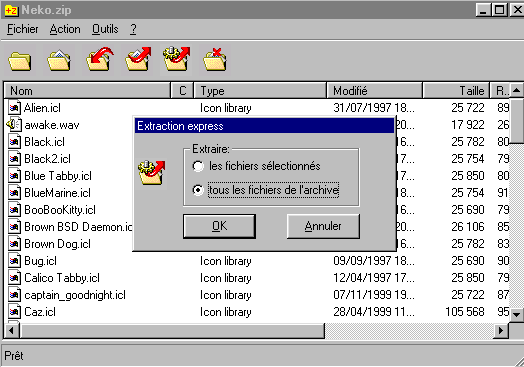Sort by the Modifié column header
The height and width of the screenshot is (367, 524).
[374, 91]
